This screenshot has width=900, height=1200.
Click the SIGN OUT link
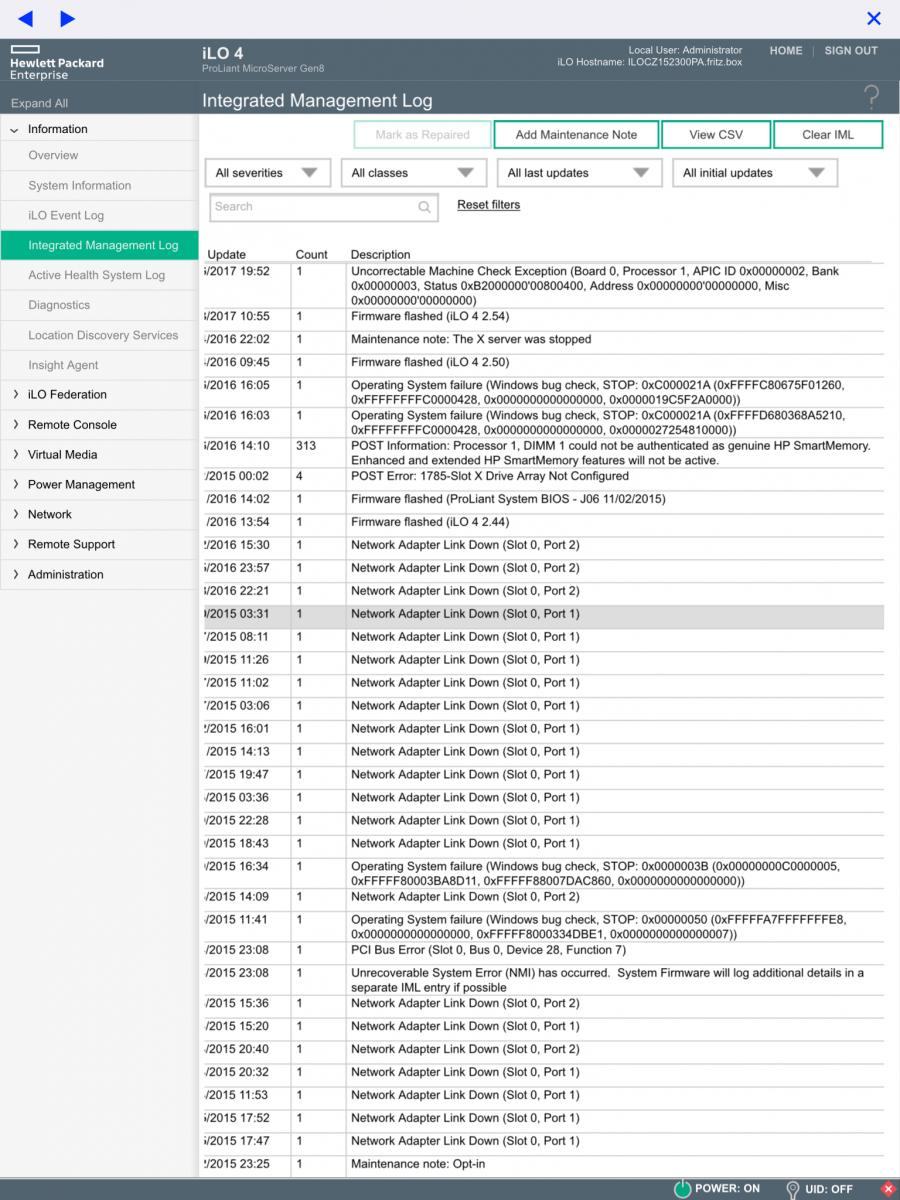click(851, 51)
